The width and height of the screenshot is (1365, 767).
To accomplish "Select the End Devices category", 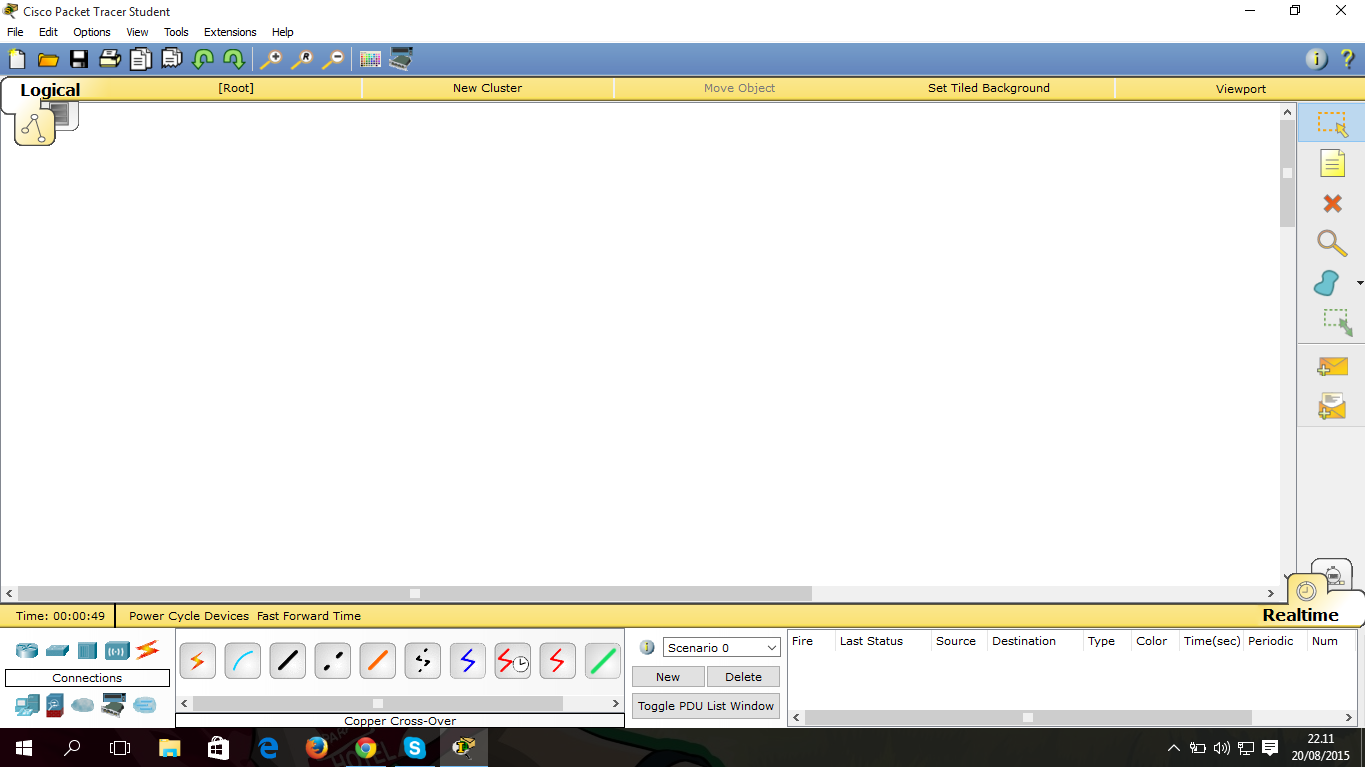I will [26, 705].
